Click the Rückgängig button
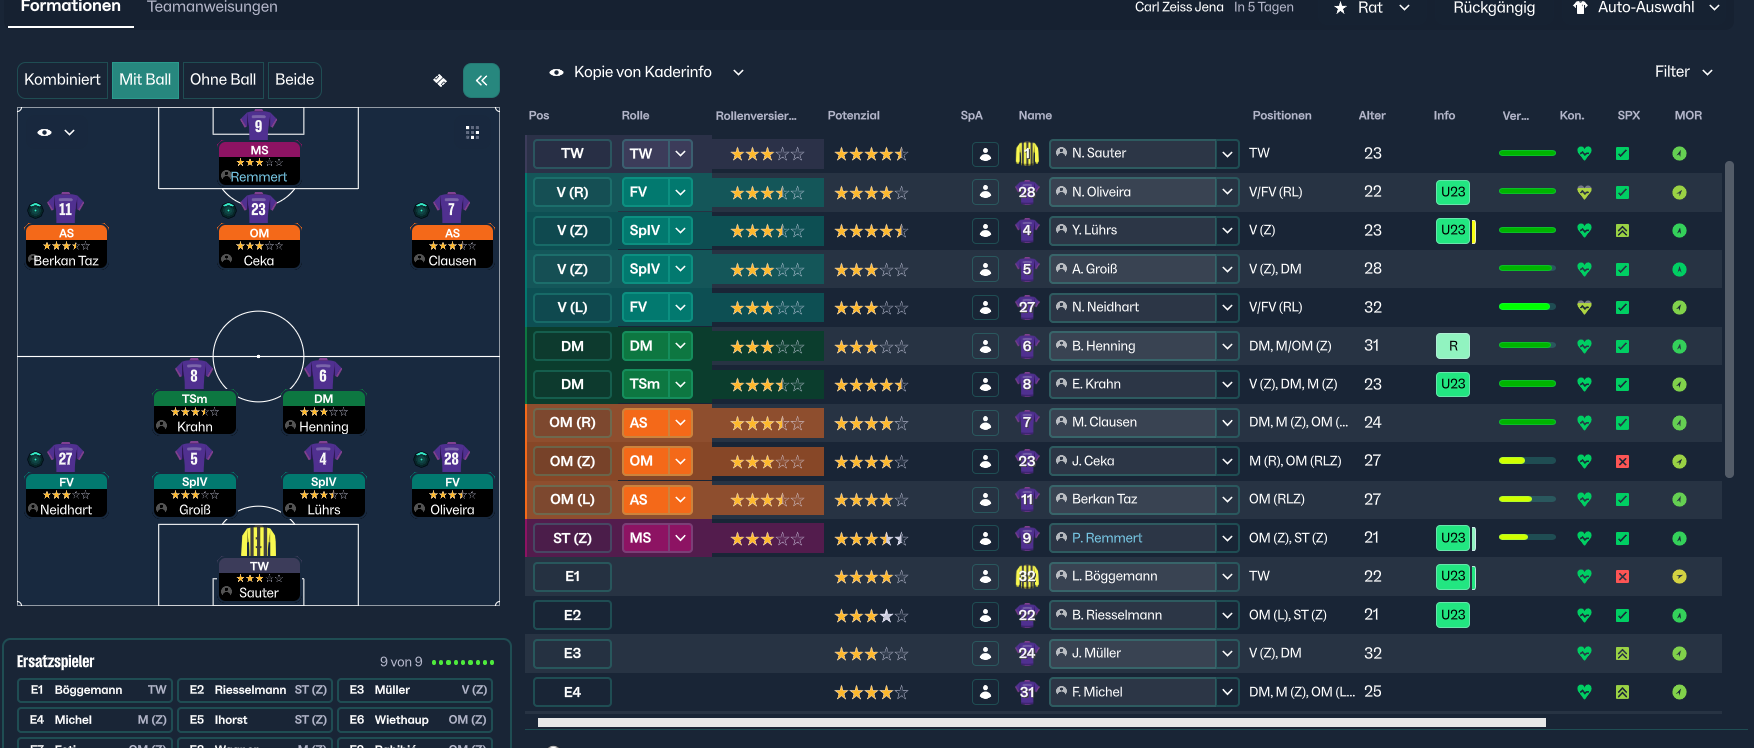Viewport: 1754px width, 748px height. [x=1493, y=8]
